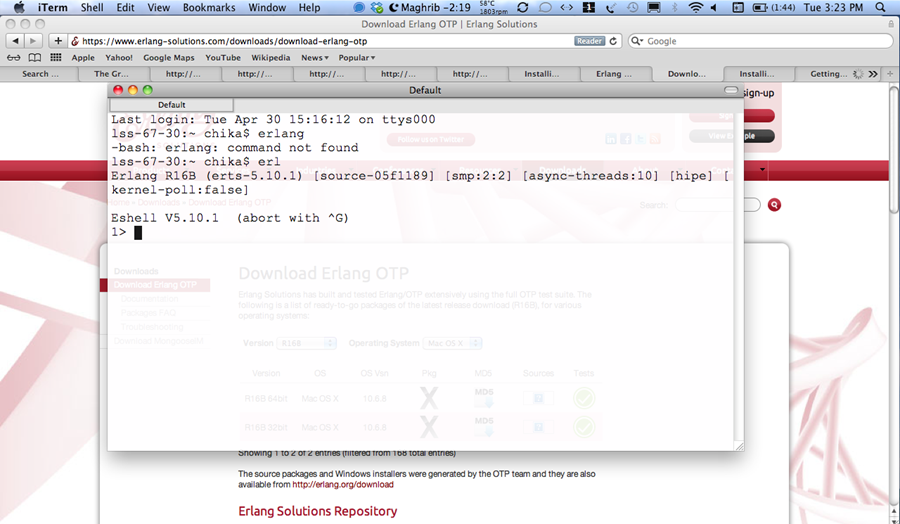Open the Edit menu
The width and height of the screenshot is (900, 524).
(x=125, y=7)
